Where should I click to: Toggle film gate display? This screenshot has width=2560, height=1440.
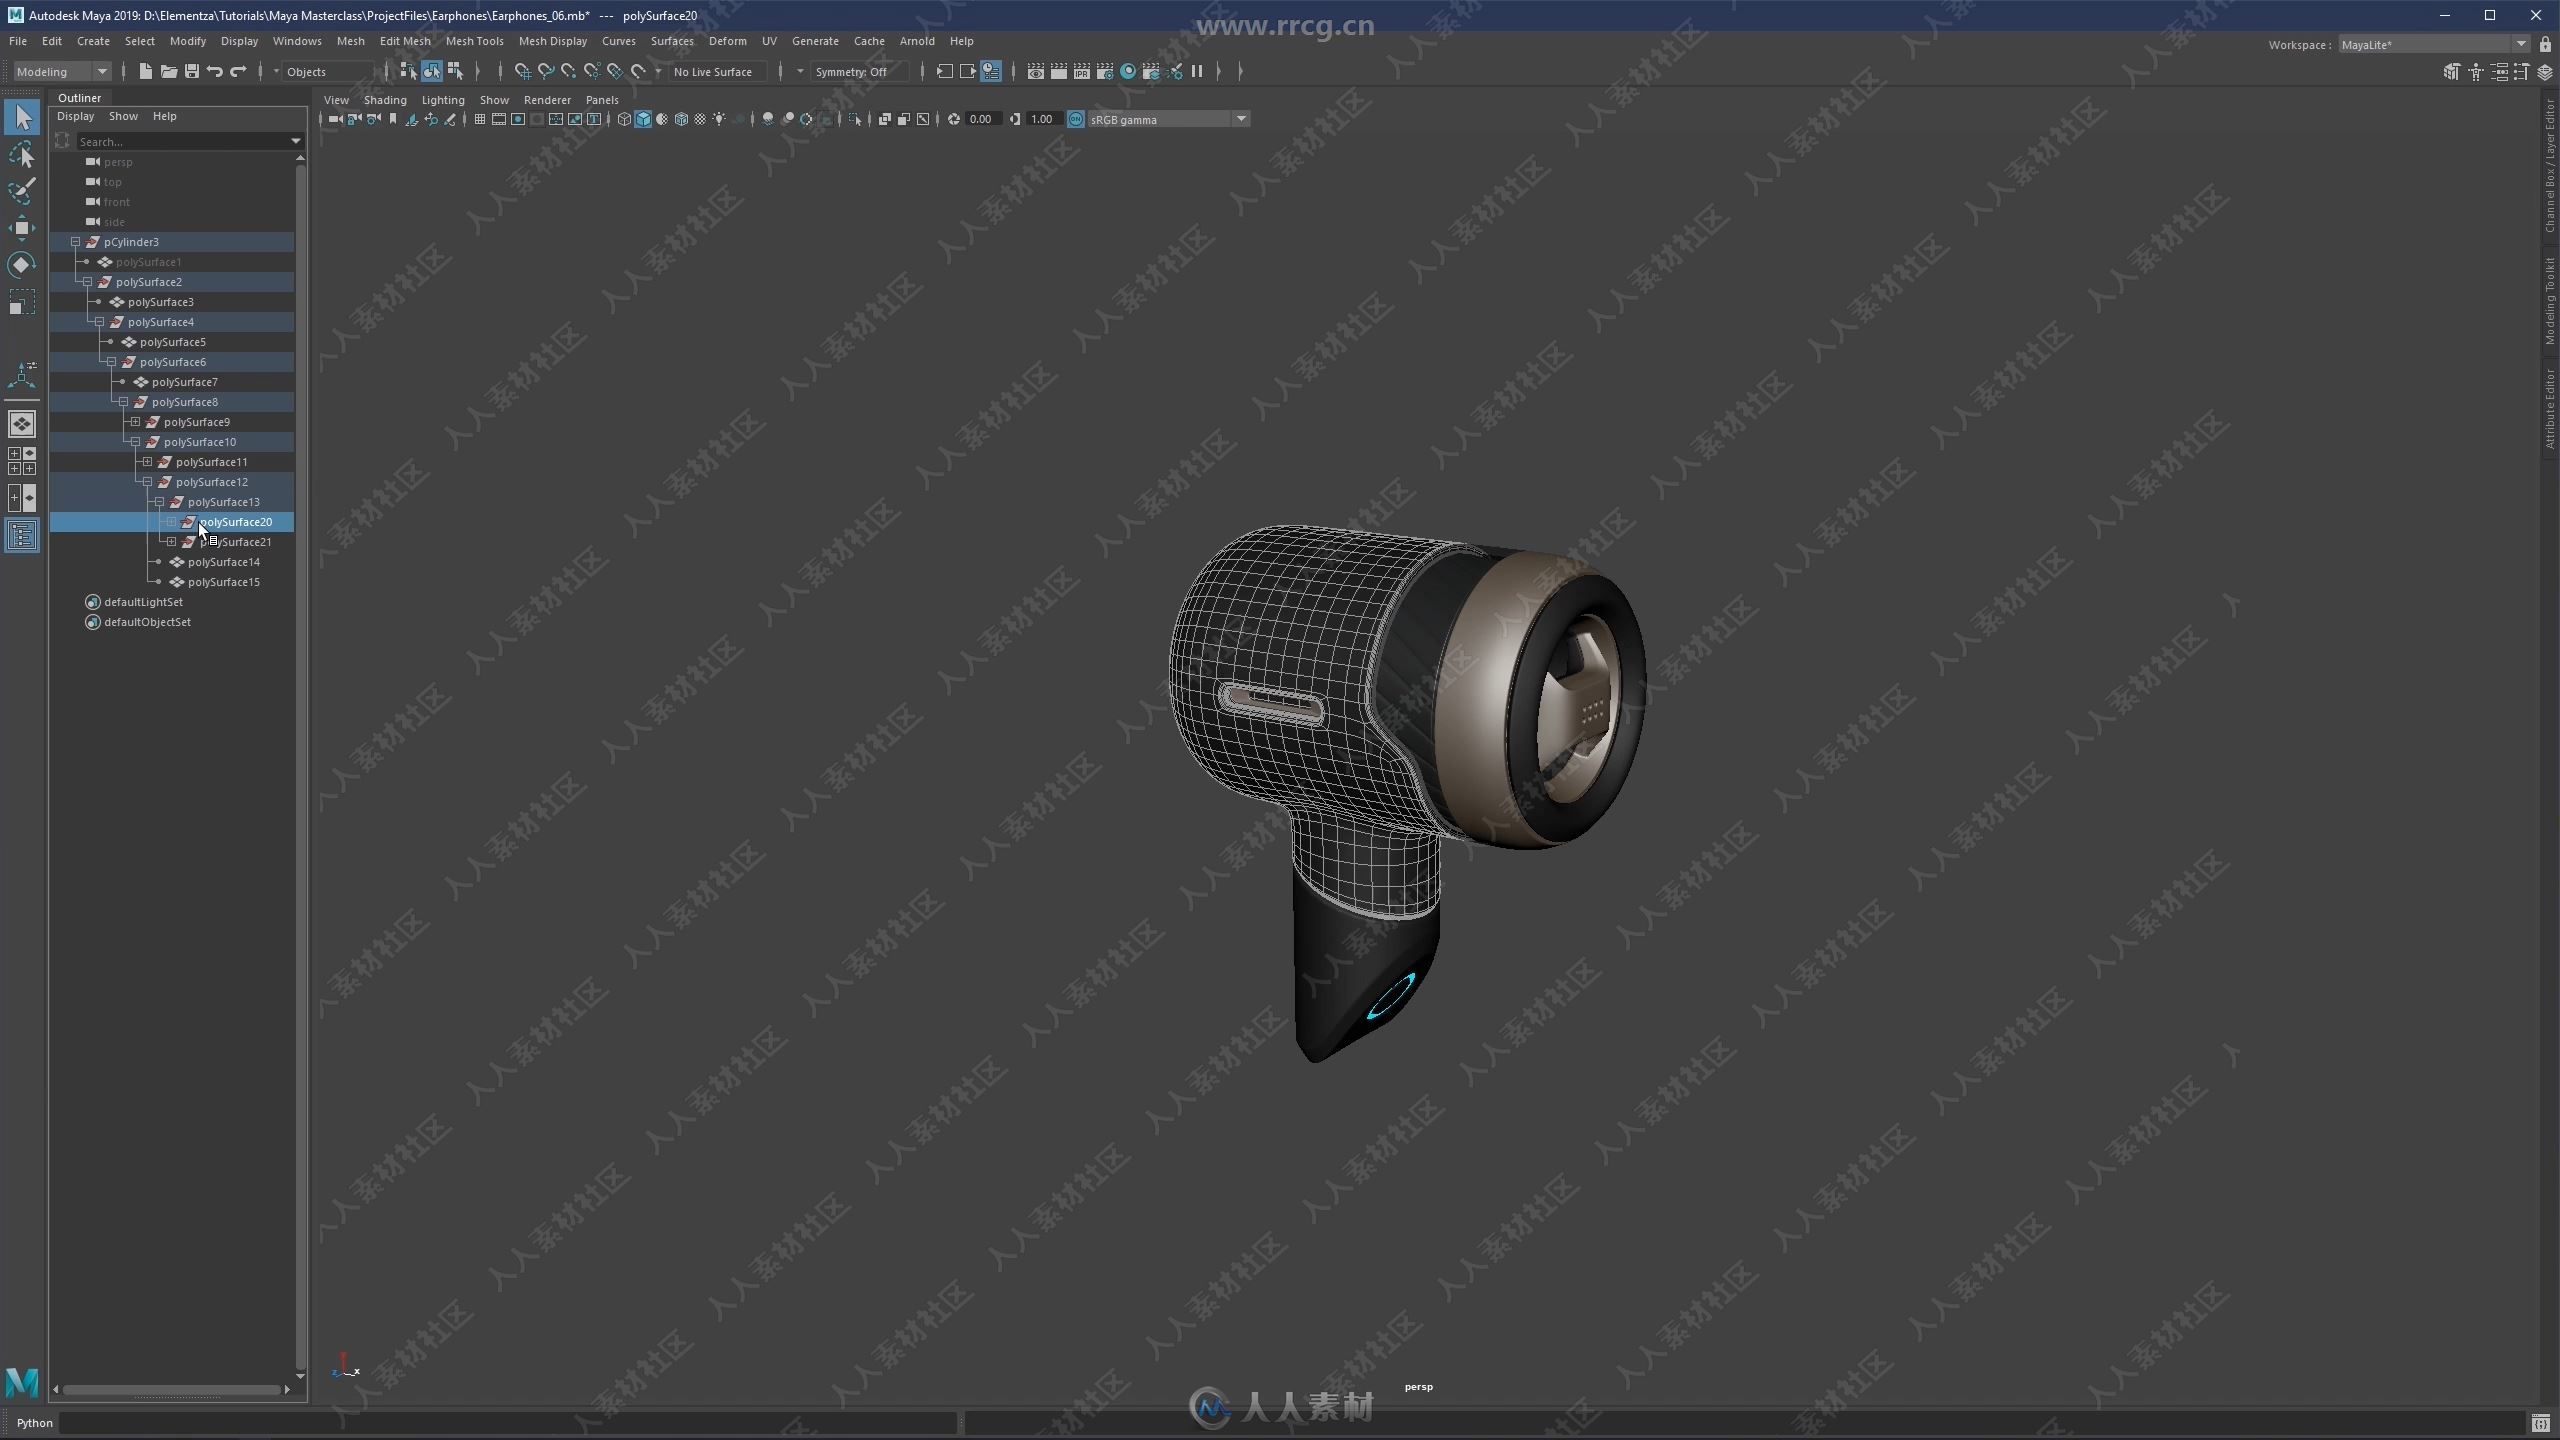click(x=499, y=119)
